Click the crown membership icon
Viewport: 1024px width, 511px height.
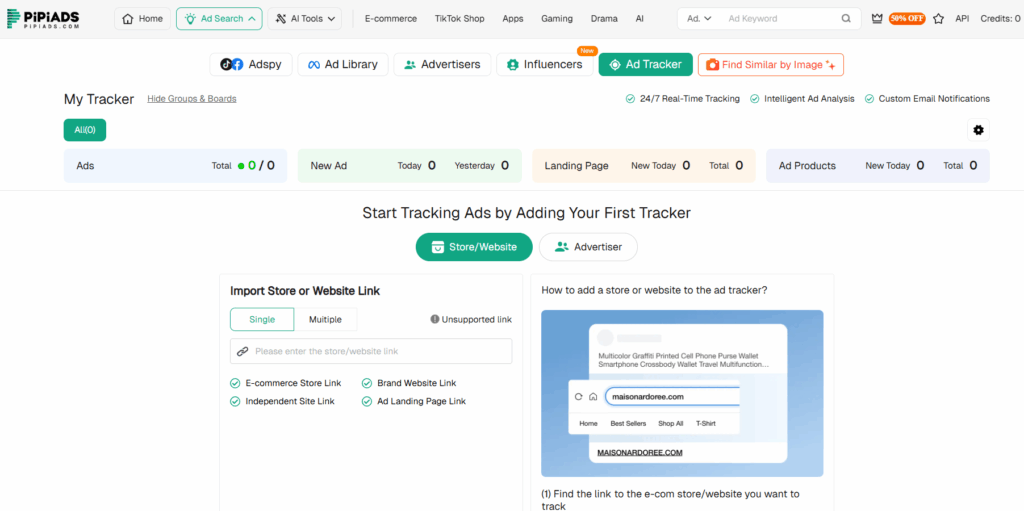click(x=877, y=19)
